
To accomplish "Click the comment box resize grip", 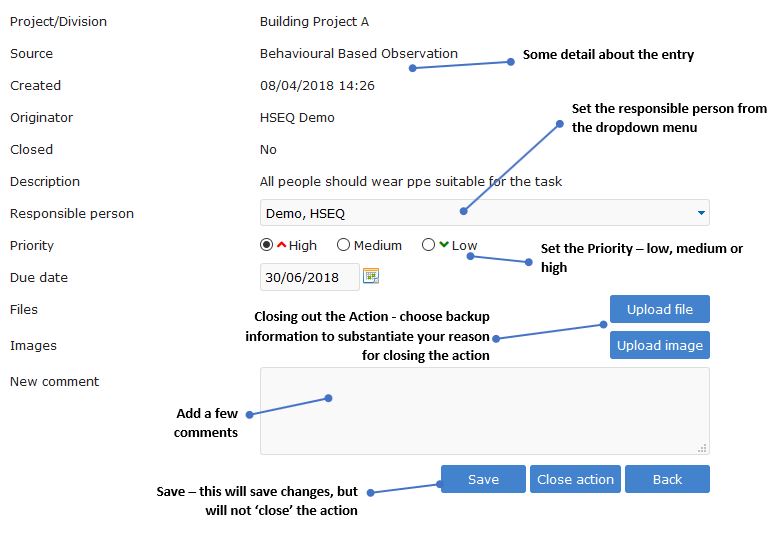I will click(x=702, y=448).
